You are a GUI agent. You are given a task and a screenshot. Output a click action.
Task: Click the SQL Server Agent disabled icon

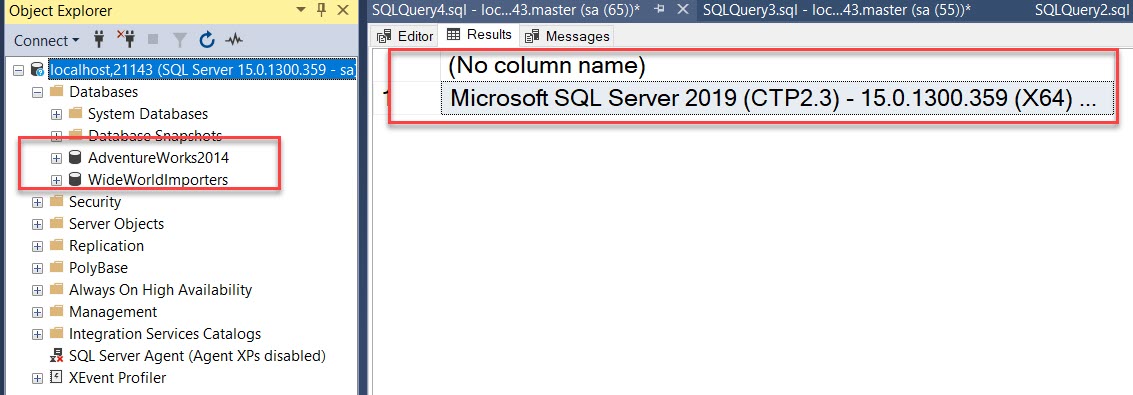pyautogui.click(x=56, y=356)
